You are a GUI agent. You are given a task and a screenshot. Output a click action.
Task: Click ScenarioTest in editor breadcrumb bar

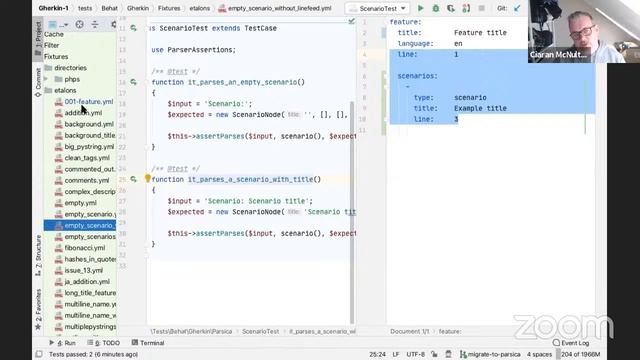[260, 331]
